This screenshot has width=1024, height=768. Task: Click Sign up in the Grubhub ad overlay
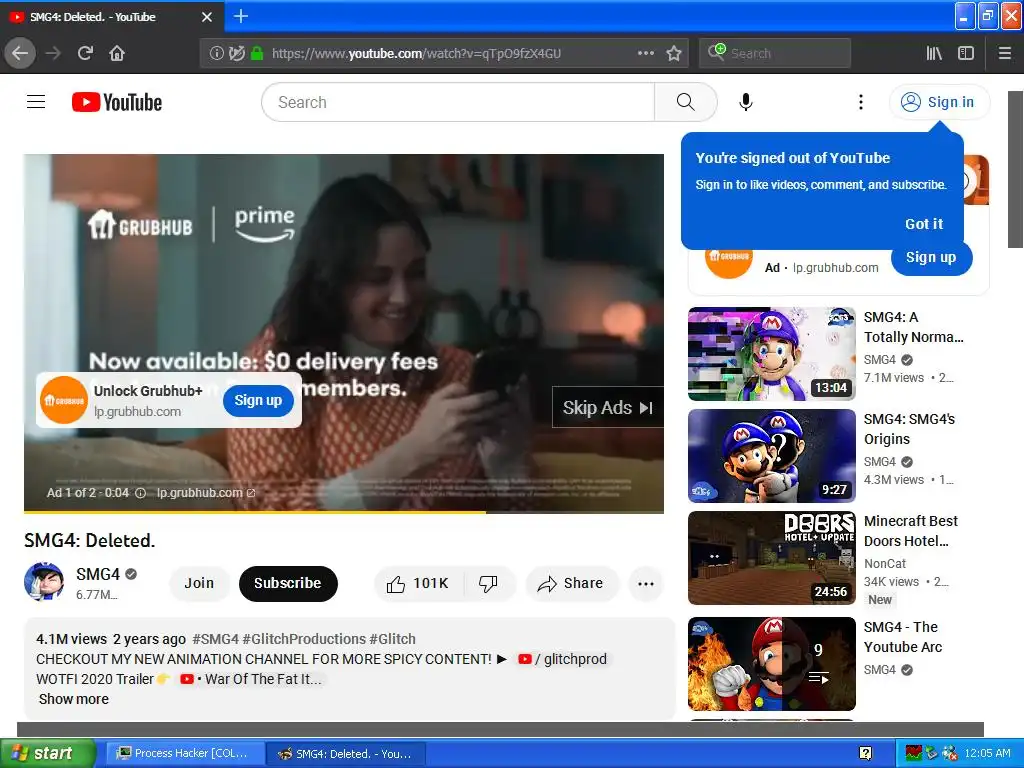[258, 400]
